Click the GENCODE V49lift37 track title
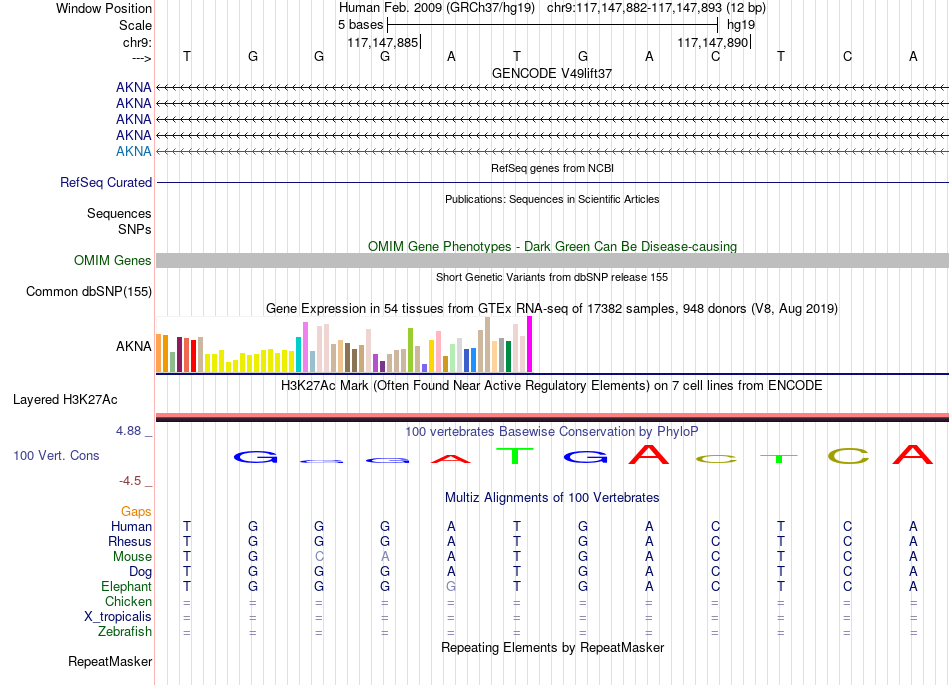950x685 pixels. (x=552, y=73)
